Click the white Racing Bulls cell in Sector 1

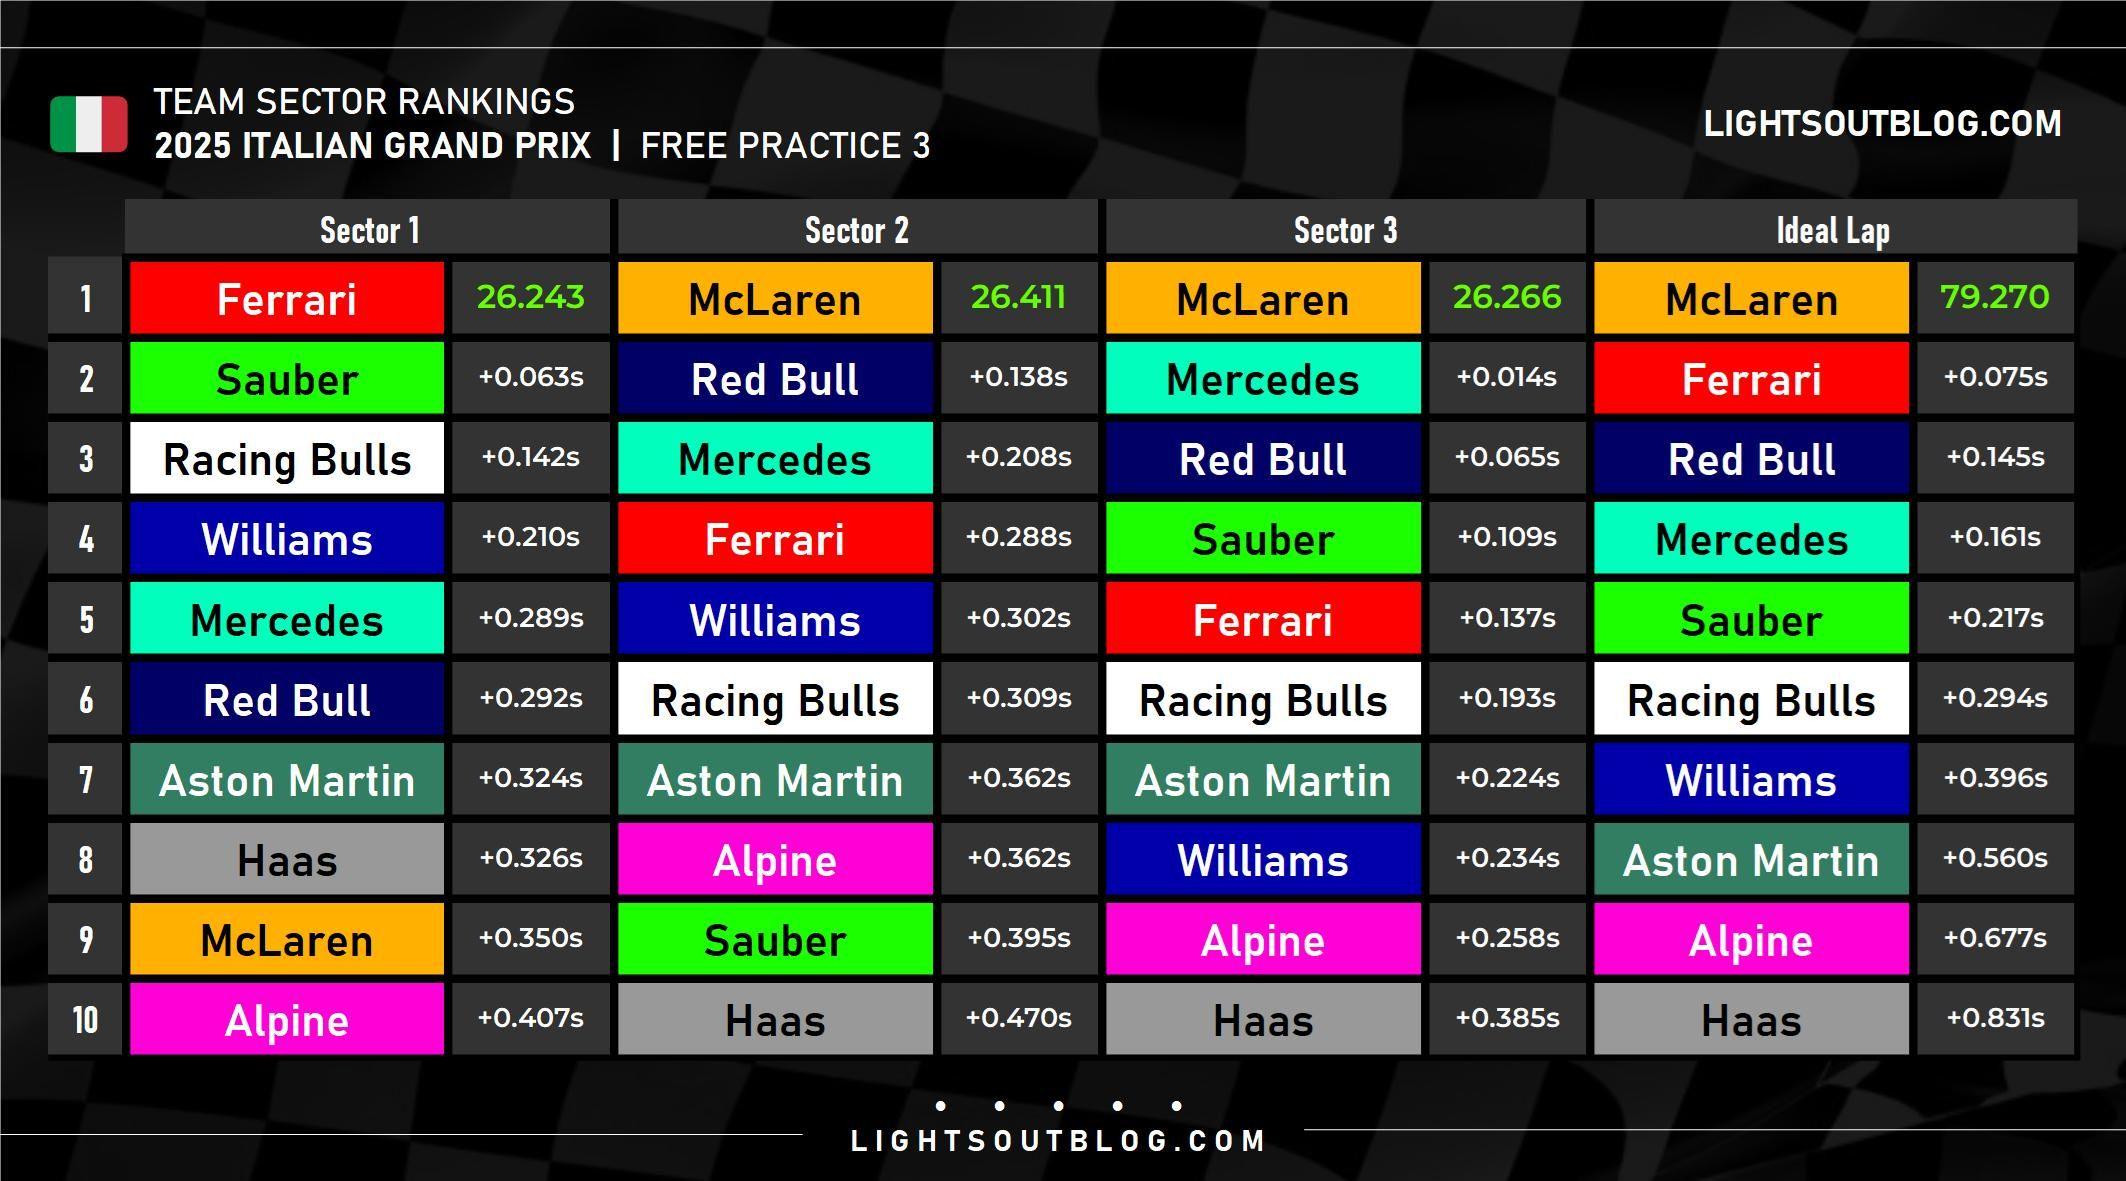(x=287, y=458)
